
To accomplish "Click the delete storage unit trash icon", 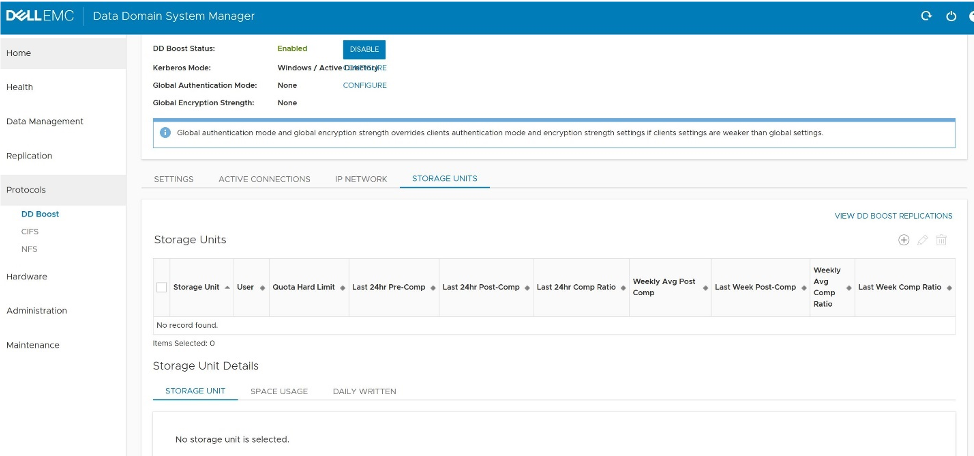I will 941,240.
